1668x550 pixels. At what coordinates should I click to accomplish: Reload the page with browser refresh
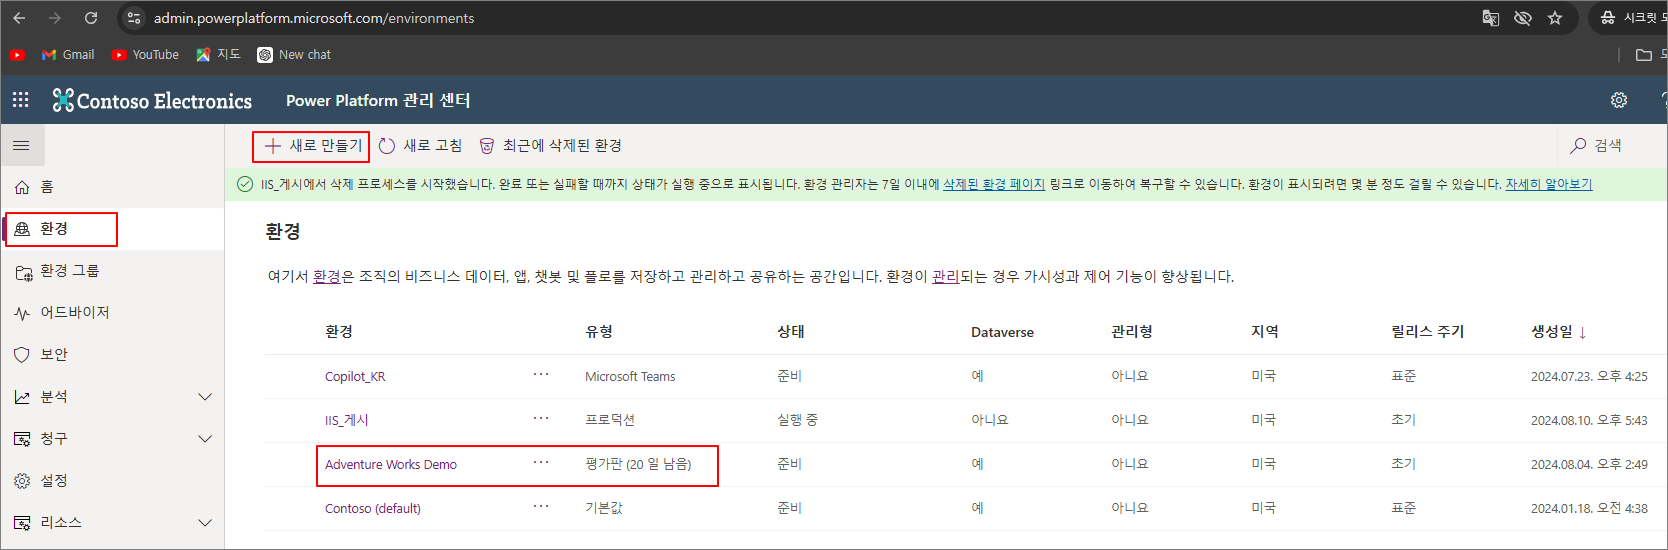tap(91, 18)
